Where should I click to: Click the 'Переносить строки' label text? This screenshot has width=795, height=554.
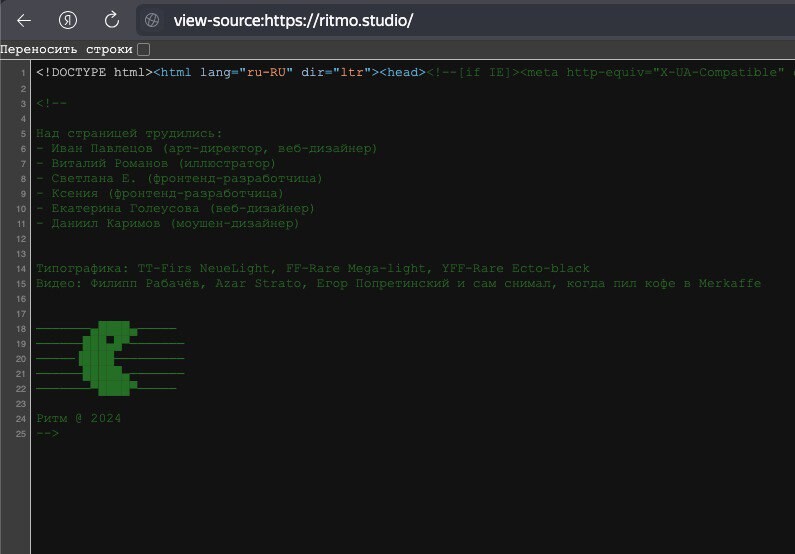(x=66, y=49)
